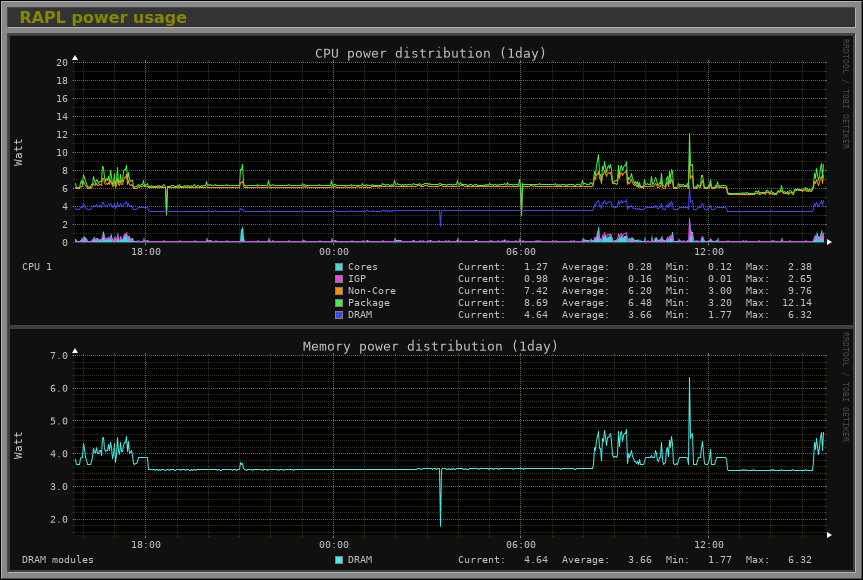
Task: Click the 18:00 time label in Memory graph
Action: pos(146,545)
